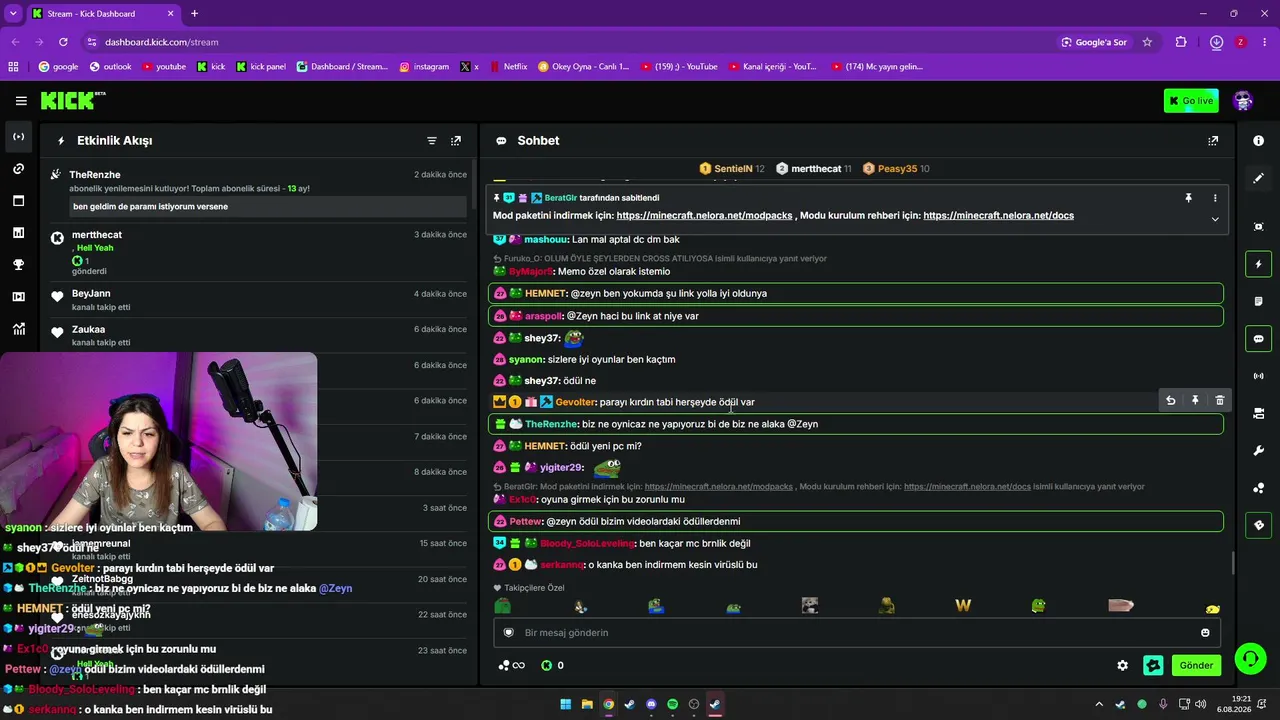Open the Windows Start menu
The width and height of the screenshot is (1280, 720).
click(x=566, y=704)
